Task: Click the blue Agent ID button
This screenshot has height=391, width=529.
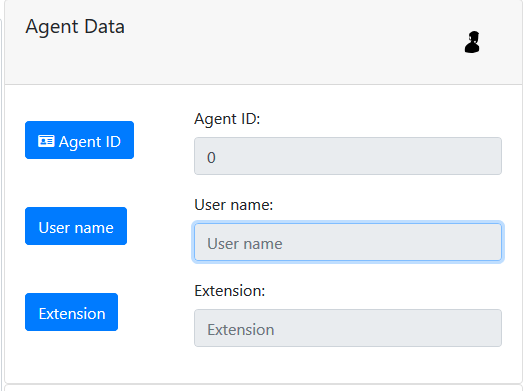Action: click(x=79, y=140)
